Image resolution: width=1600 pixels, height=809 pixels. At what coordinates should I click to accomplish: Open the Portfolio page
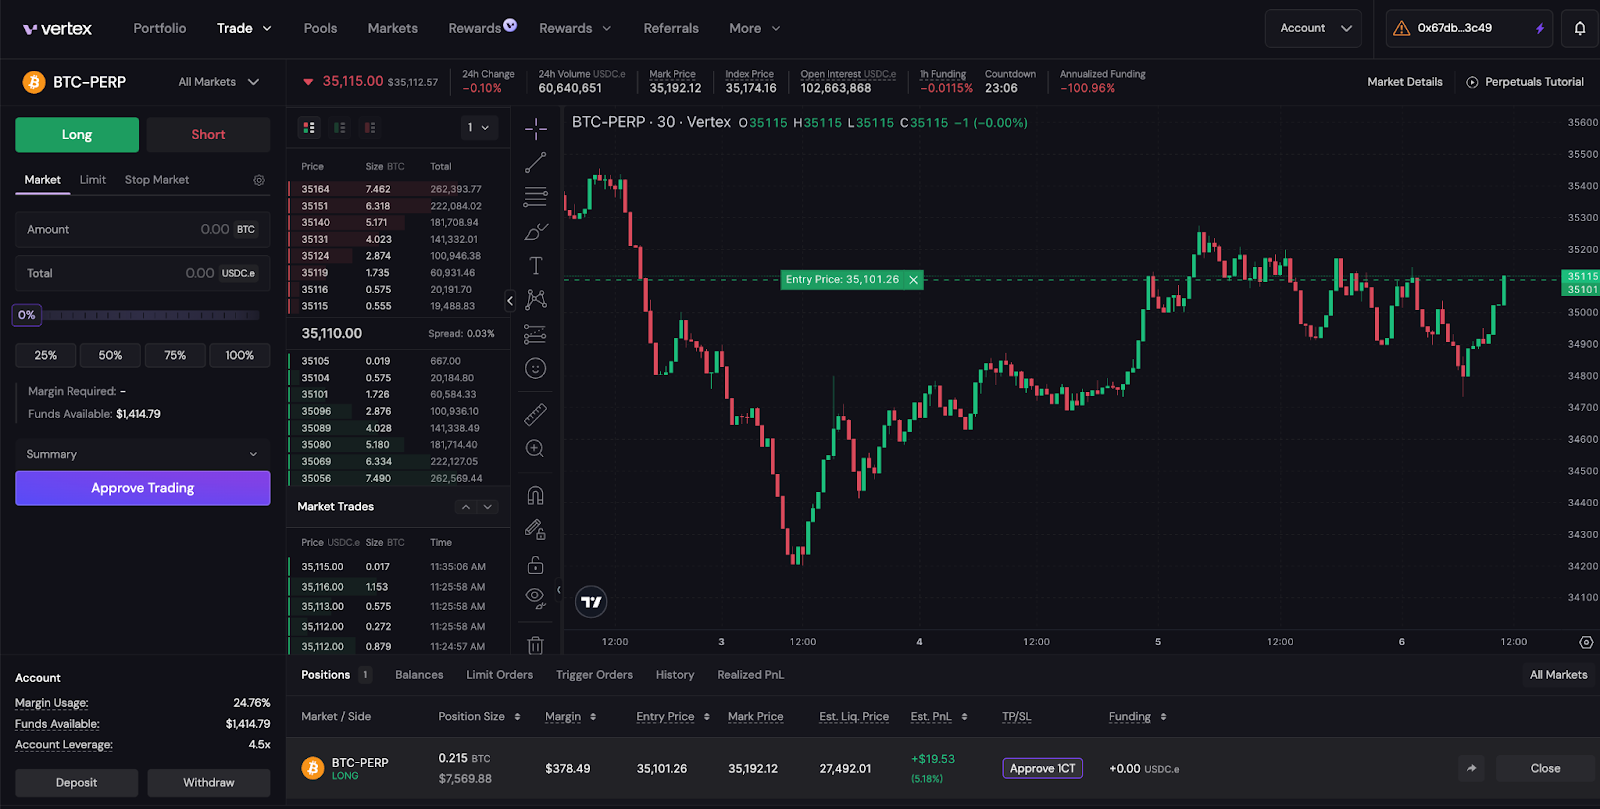click(x=160, y=28)
